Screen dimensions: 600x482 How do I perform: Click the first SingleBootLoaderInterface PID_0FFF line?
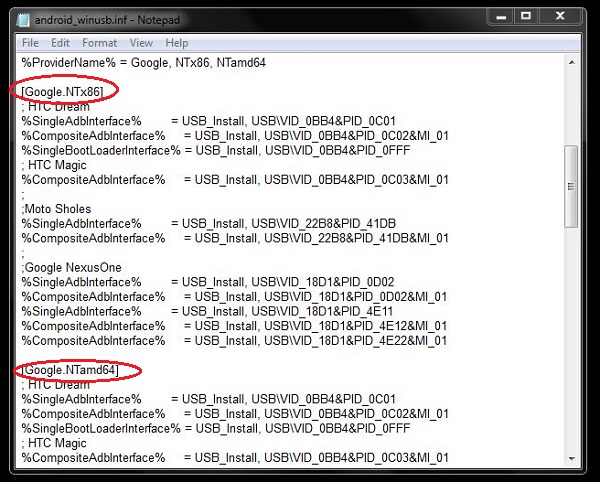click(x=216, y=150)
